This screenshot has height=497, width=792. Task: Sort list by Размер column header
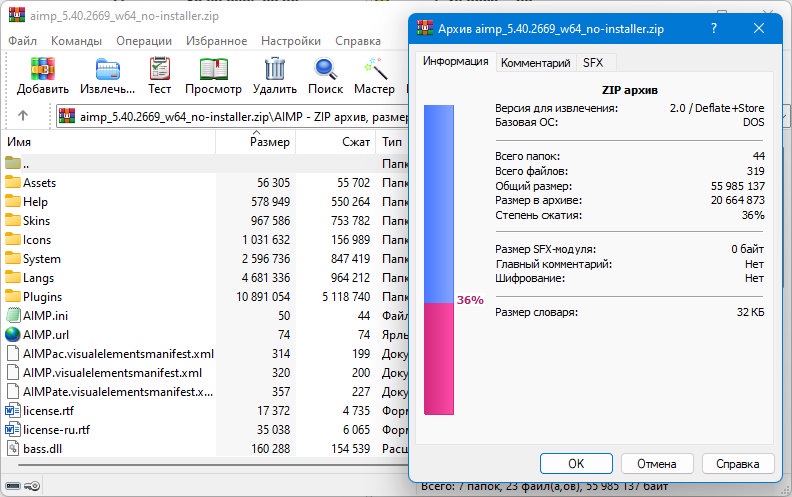pyautogui.click(x=256, y=142)
